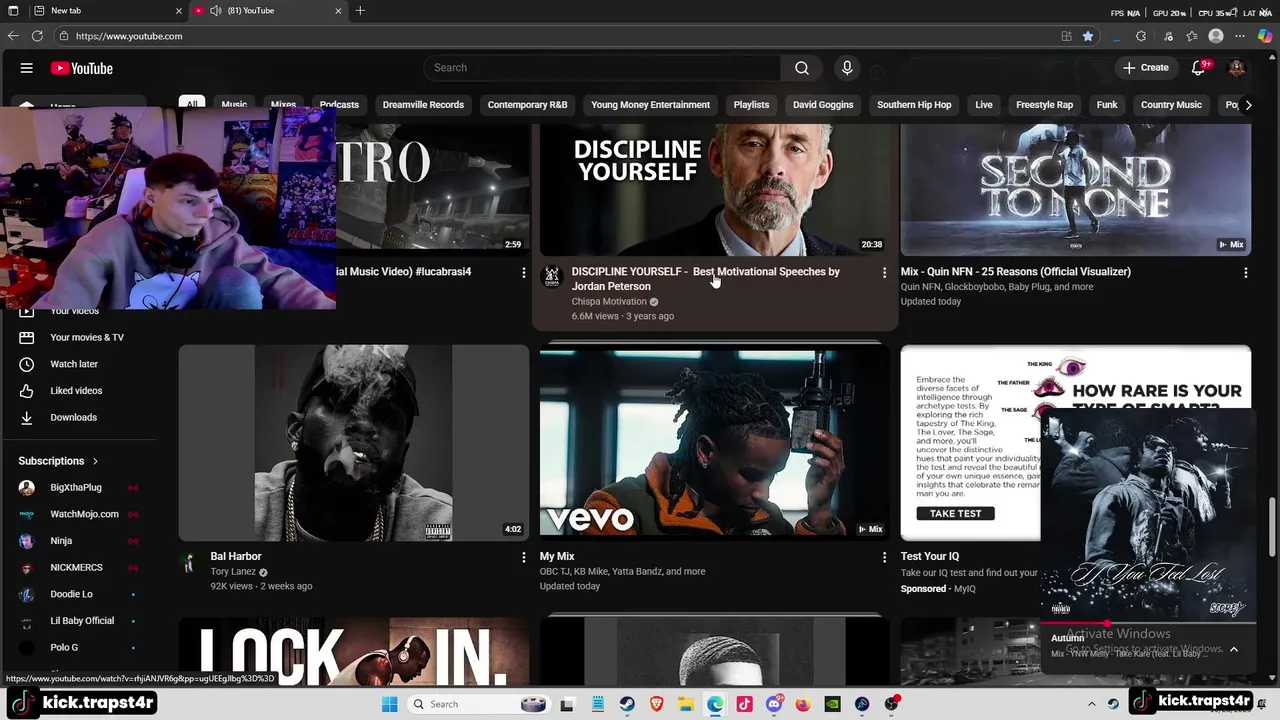
Task: Select the Podcasts filter chip
Action: pyautogui.click(x=339, y=105)
